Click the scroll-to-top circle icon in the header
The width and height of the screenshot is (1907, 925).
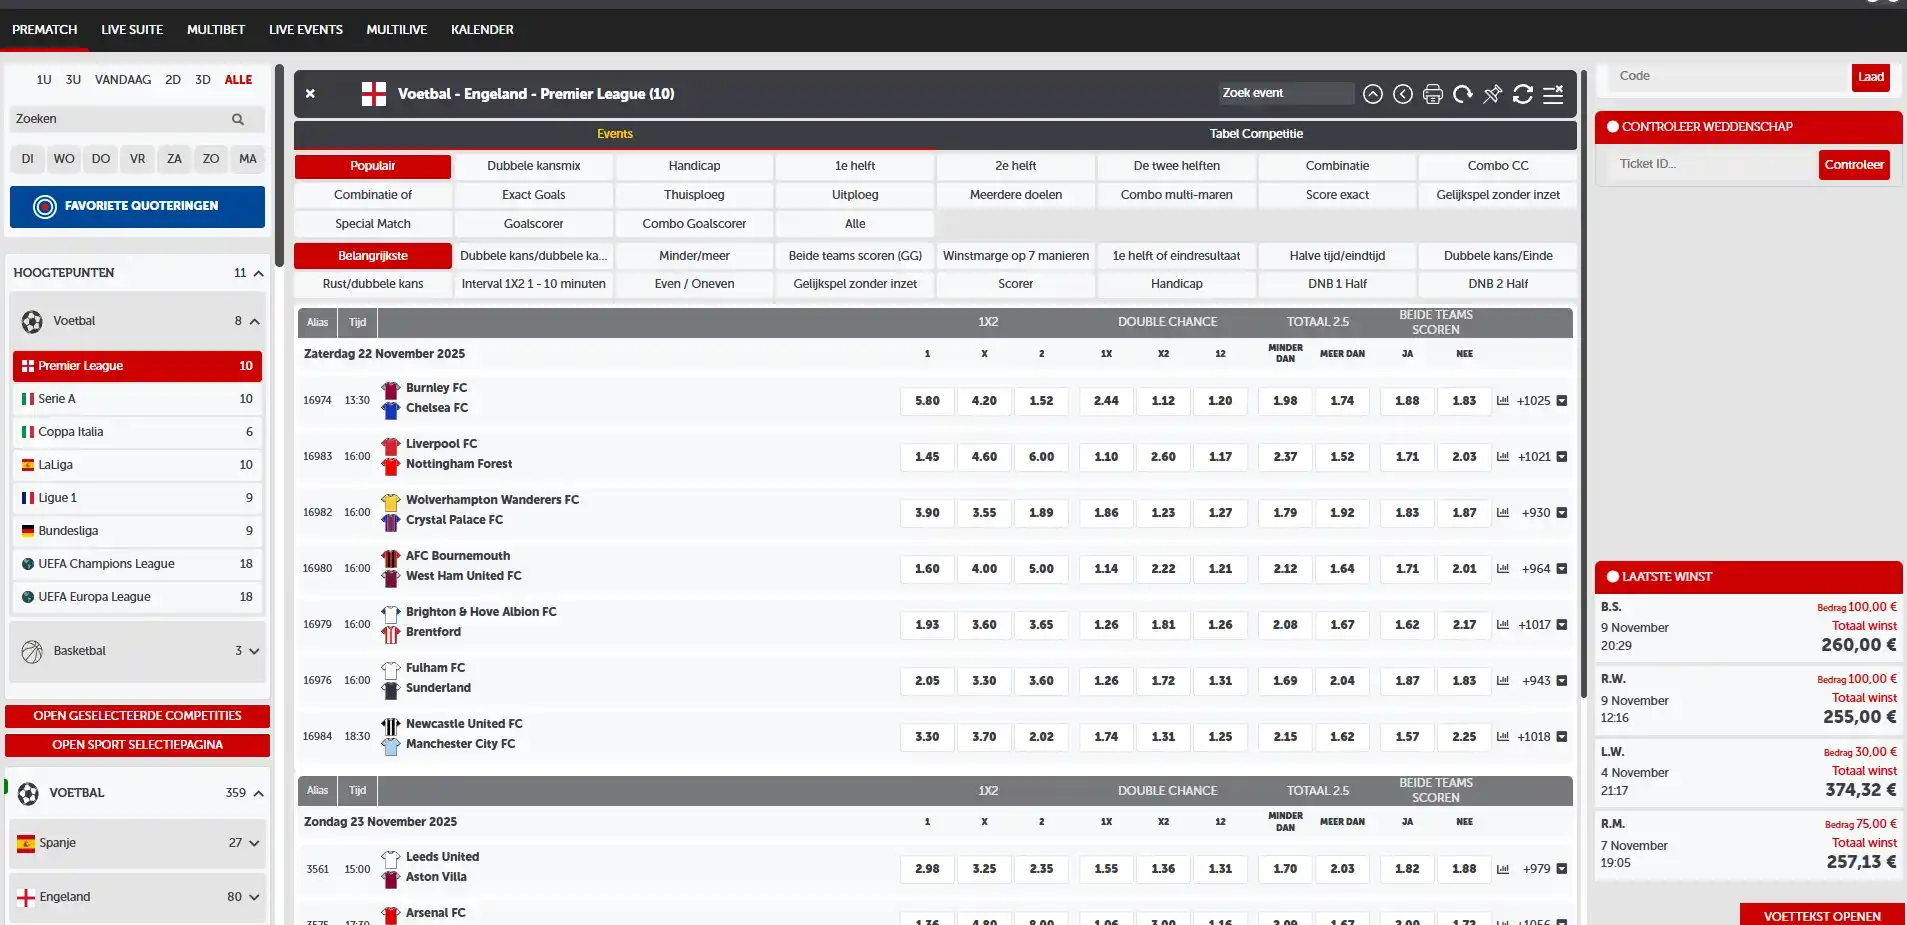pyautogui.click(x=1372, y=94)
